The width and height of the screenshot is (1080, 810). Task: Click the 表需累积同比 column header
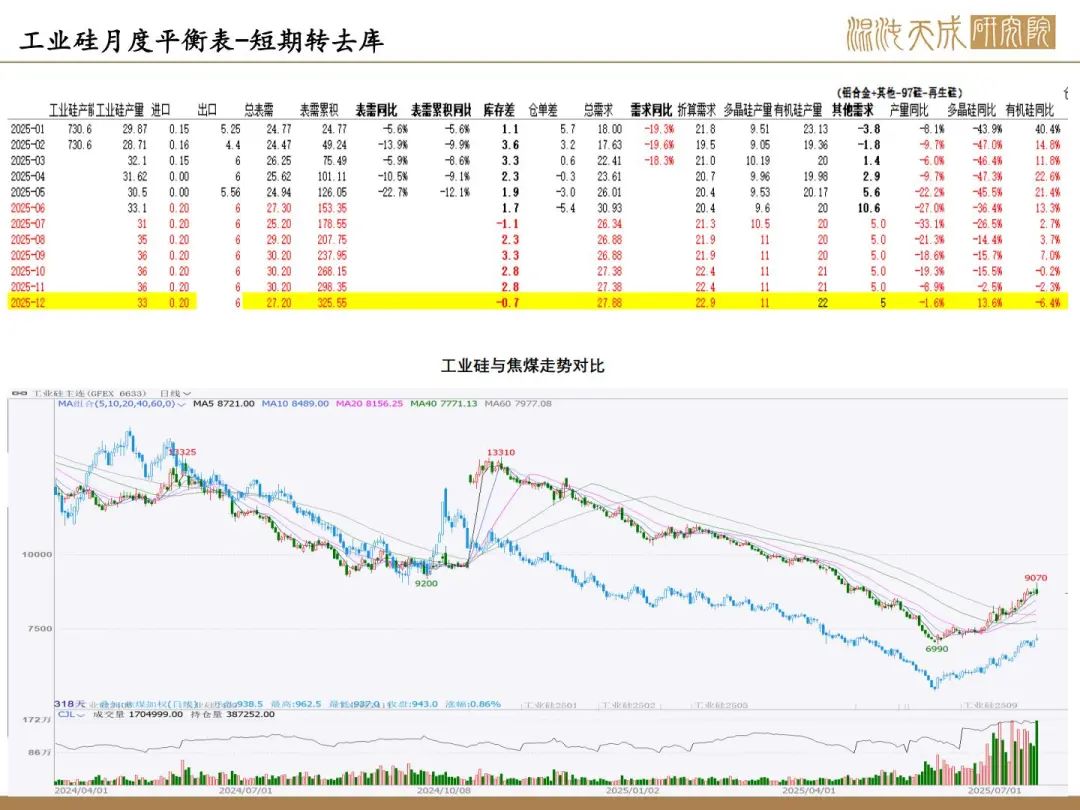click(x=442, y=110)
